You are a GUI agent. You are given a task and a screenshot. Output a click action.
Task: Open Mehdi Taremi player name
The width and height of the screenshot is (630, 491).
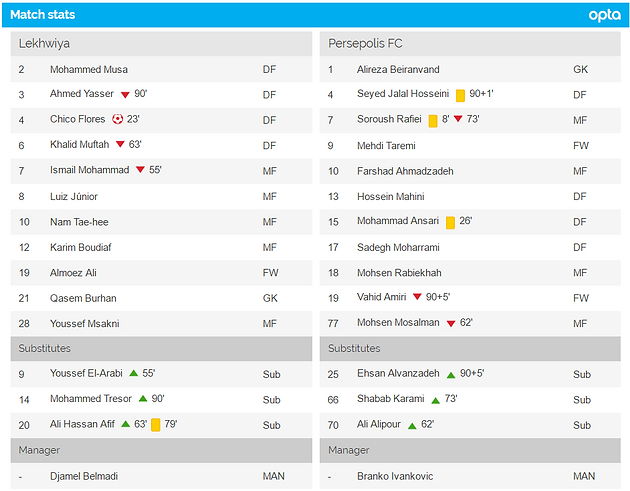tap(386, 145)
